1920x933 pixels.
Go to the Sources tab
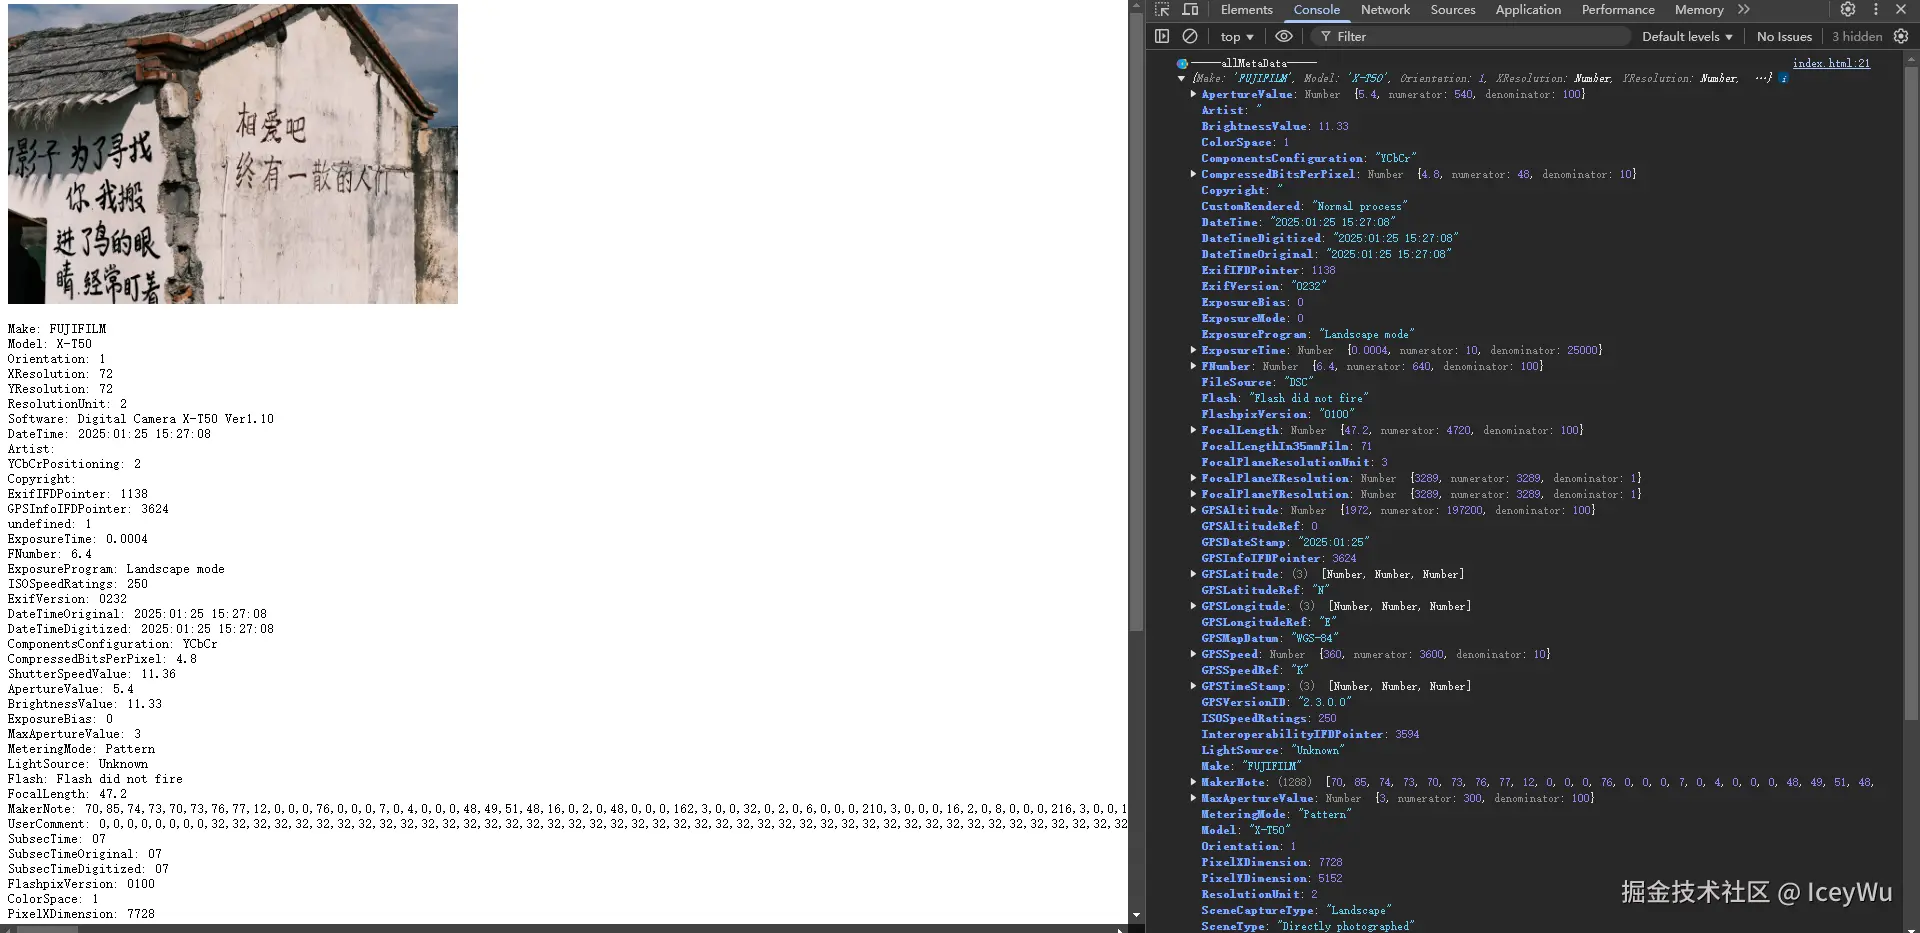(x=1453, y=10)
